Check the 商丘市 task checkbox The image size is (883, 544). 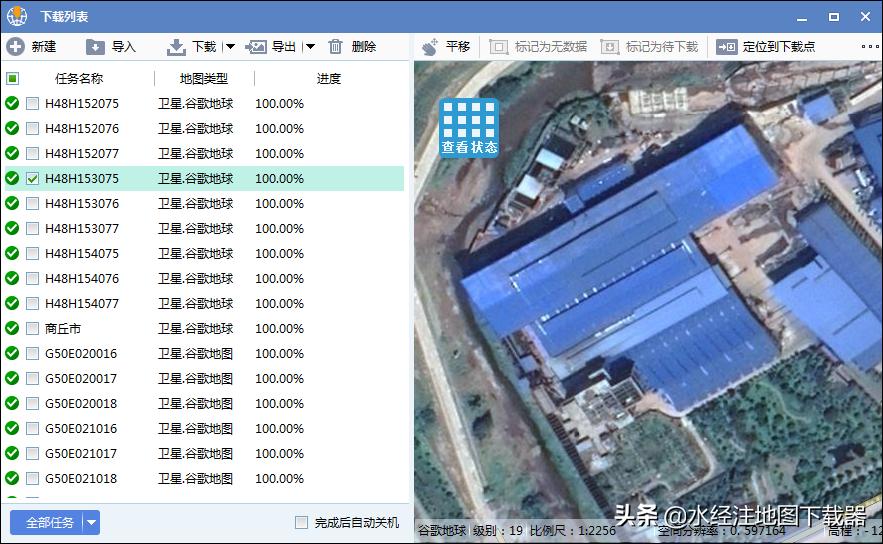(33, 328)
